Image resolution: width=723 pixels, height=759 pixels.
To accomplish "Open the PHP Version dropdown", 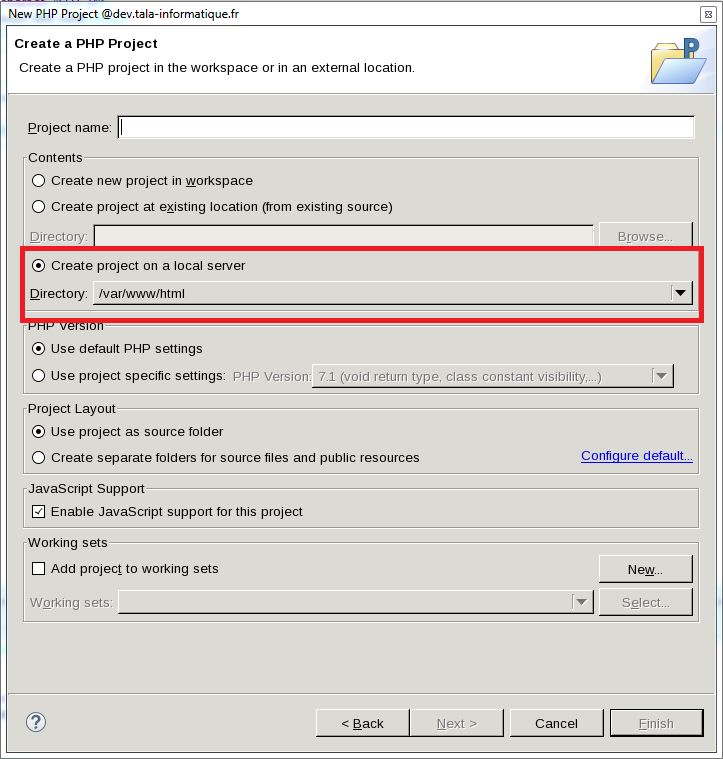I will click(x=661, y=376).
